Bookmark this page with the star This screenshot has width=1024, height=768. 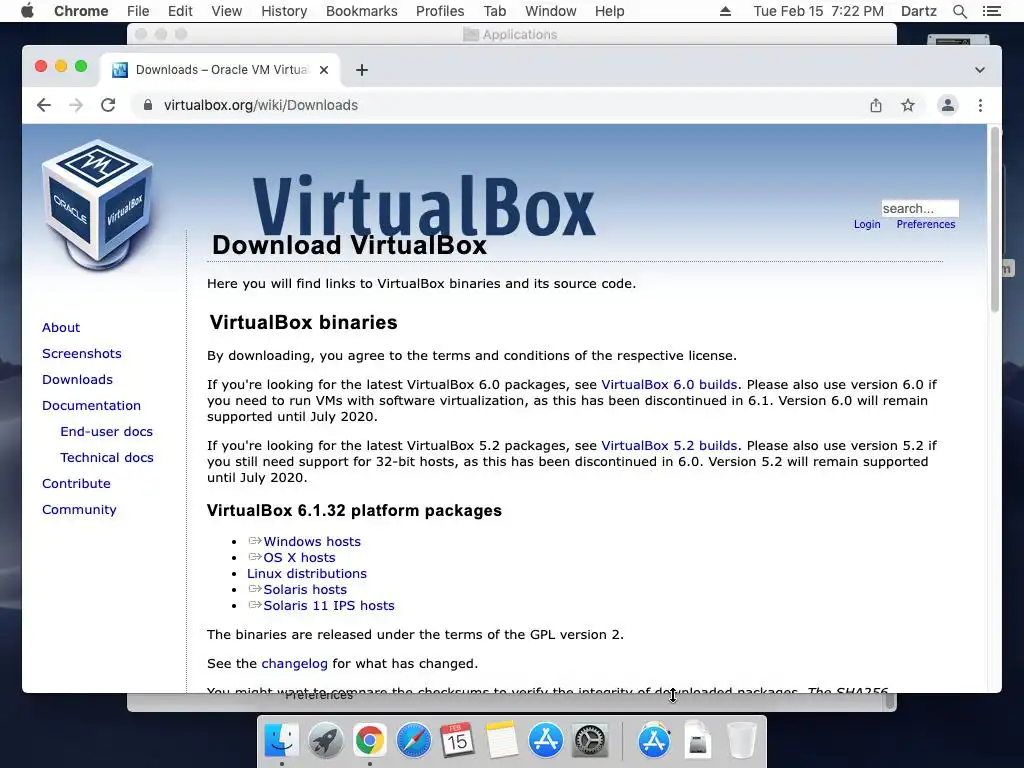point(908,105)
